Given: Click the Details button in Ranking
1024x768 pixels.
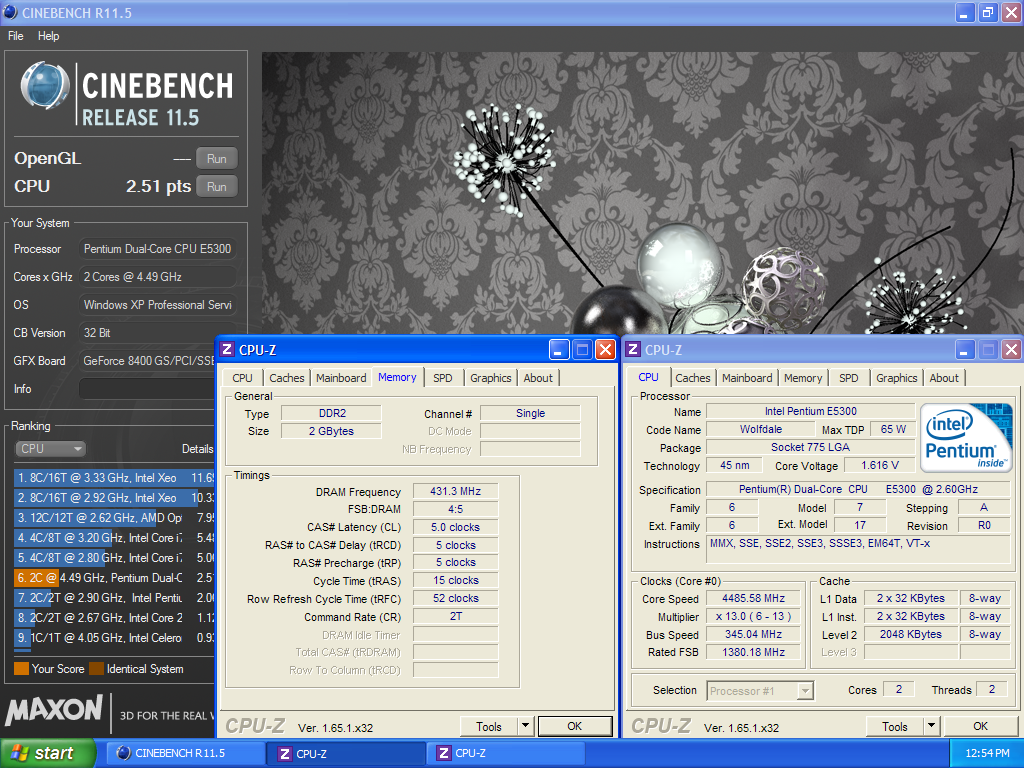Looking at the screenshot, I should tap(197, 449).
